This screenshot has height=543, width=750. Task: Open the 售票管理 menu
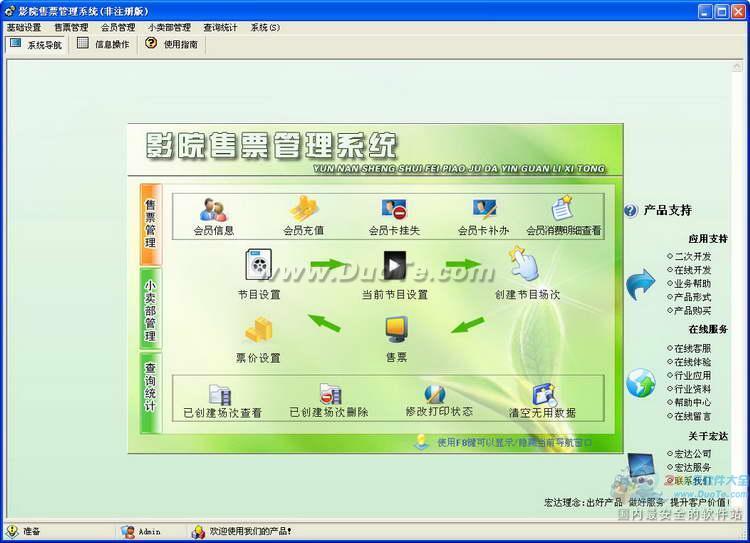click(71, 28)
